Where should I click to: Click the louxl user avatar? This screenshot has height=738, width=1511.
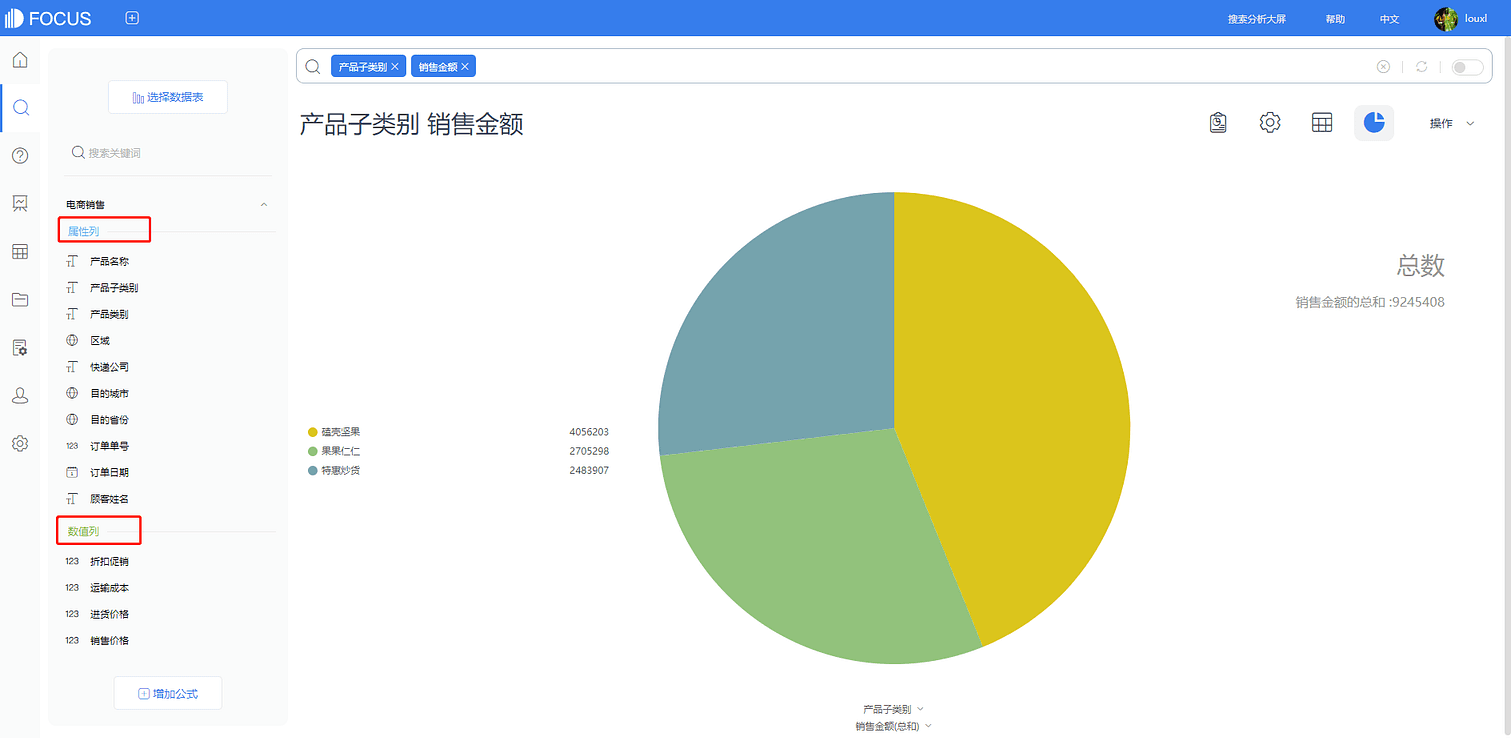coord(1445,19)
